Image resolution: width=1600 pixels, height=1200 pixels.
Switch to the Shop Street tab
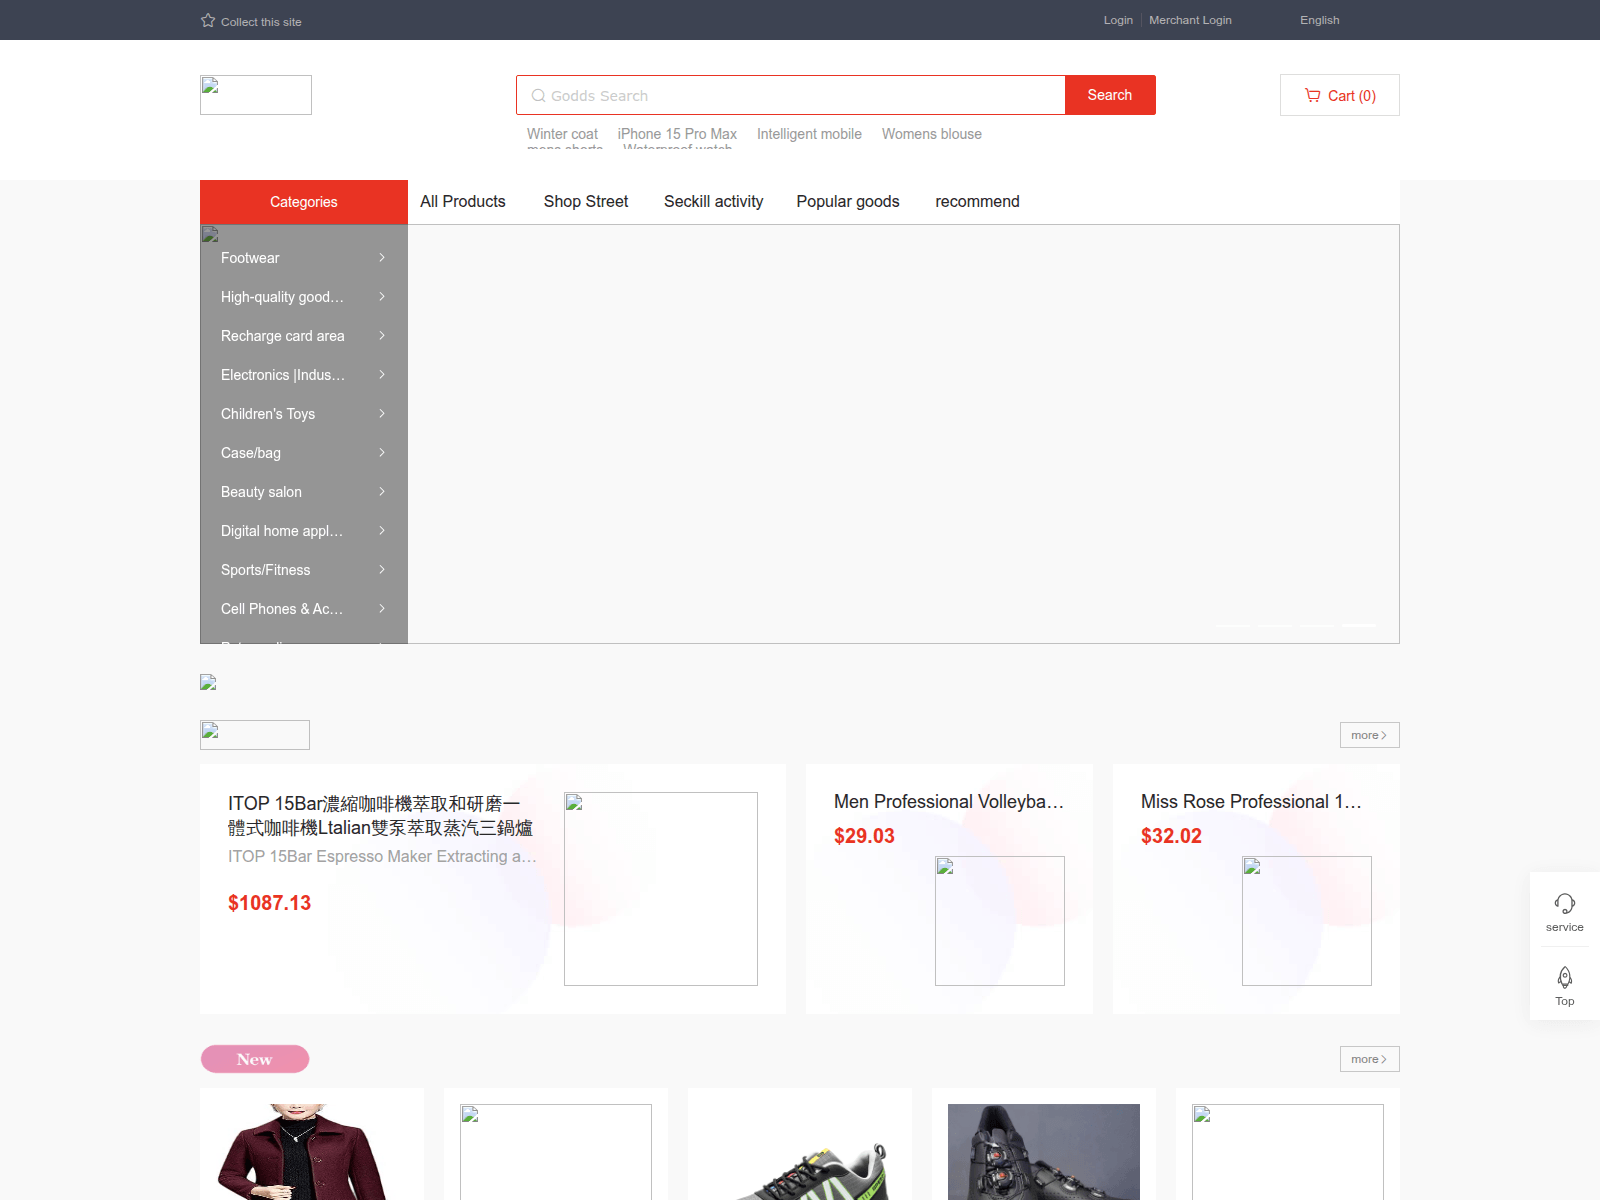pyautogui.click(x=585, y=201)
